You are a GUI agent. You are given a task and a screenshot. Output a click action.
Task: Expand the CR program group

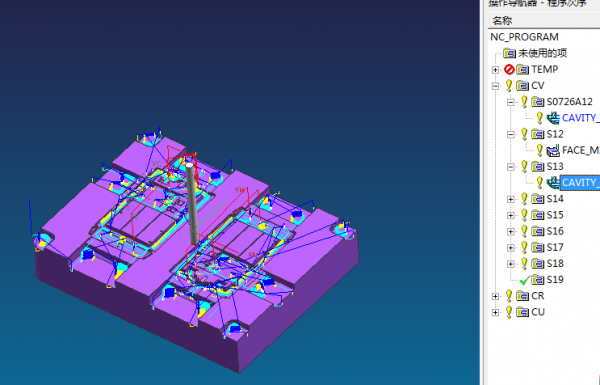(x=496, y=296)
